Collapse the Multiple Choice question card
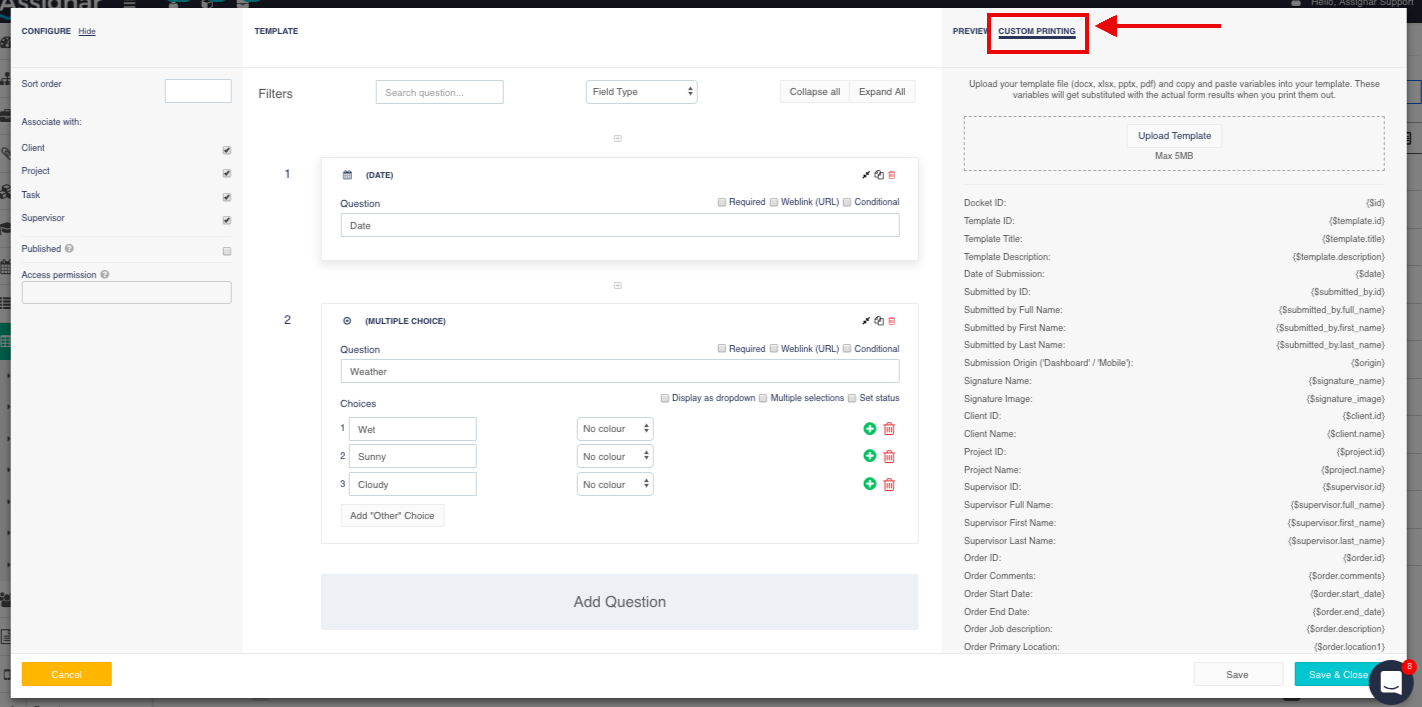Screen dimensions: 1422x707 click(866, 321)
